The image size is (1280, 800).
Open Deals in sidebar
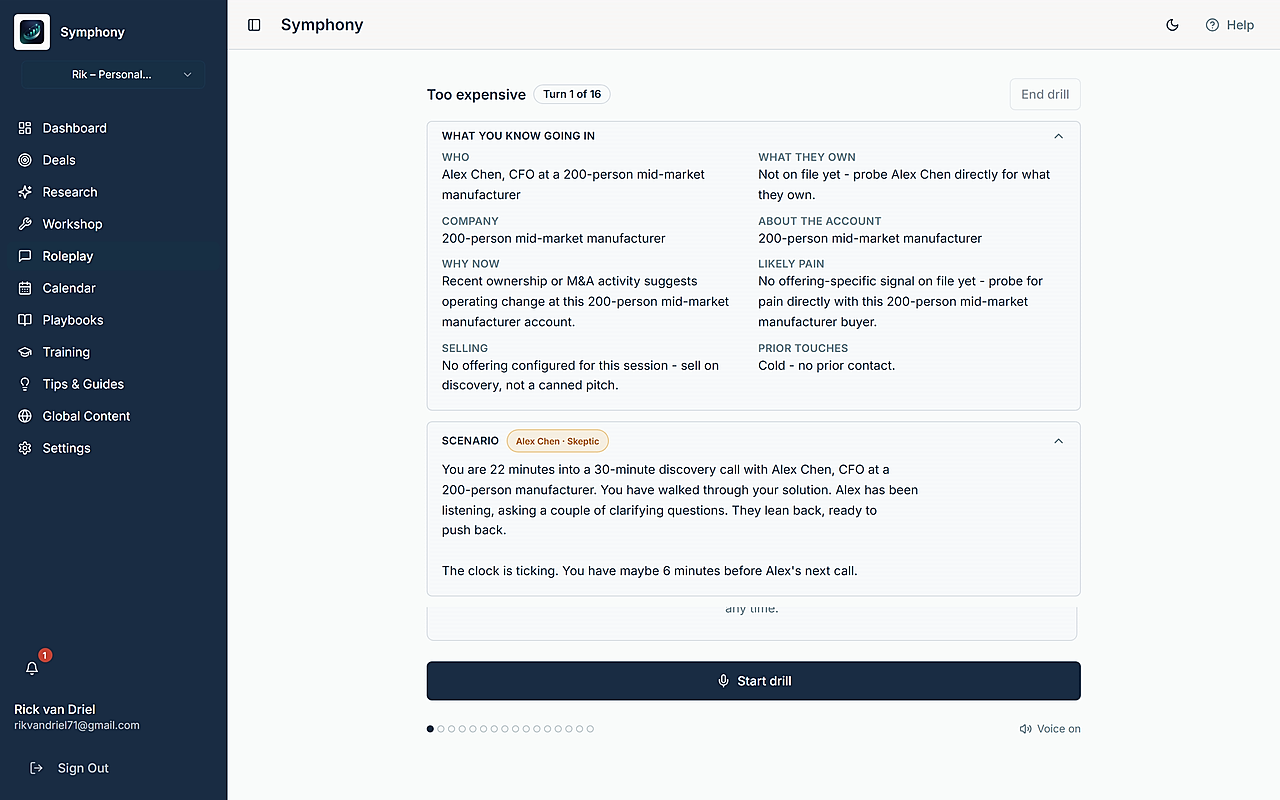114,160
